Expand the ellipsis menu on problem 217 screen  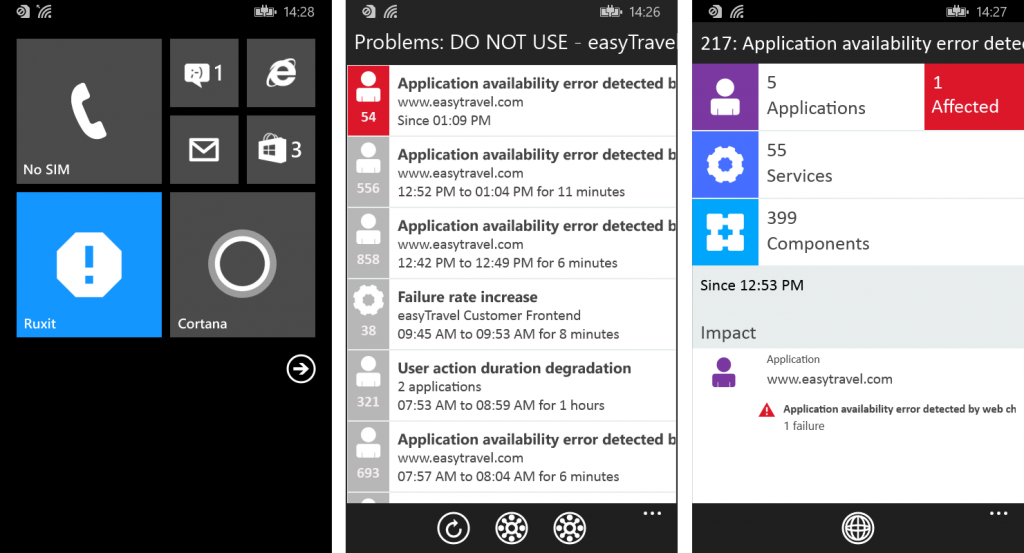click(999, 513)
